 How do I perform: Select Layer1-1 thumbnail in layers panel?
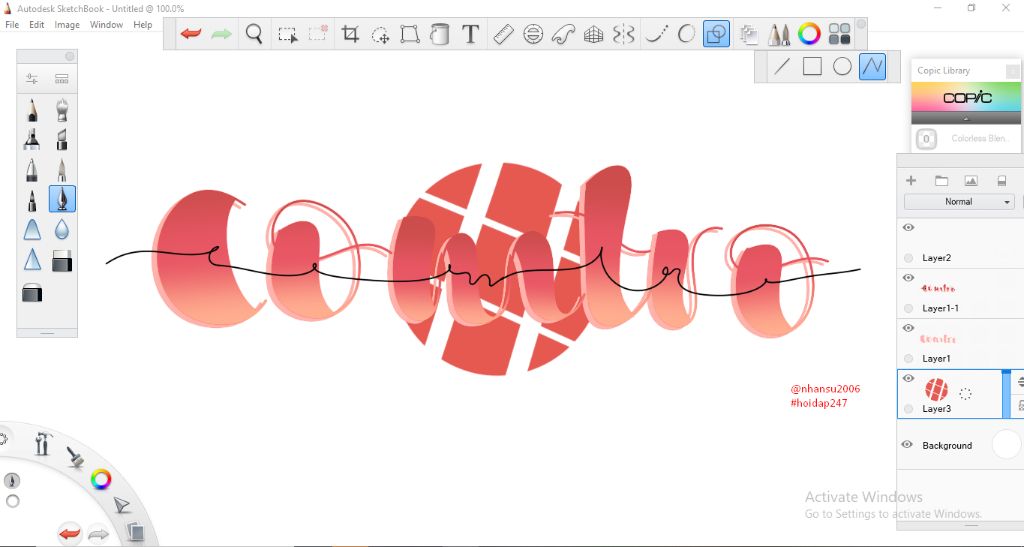coord(938,288)
